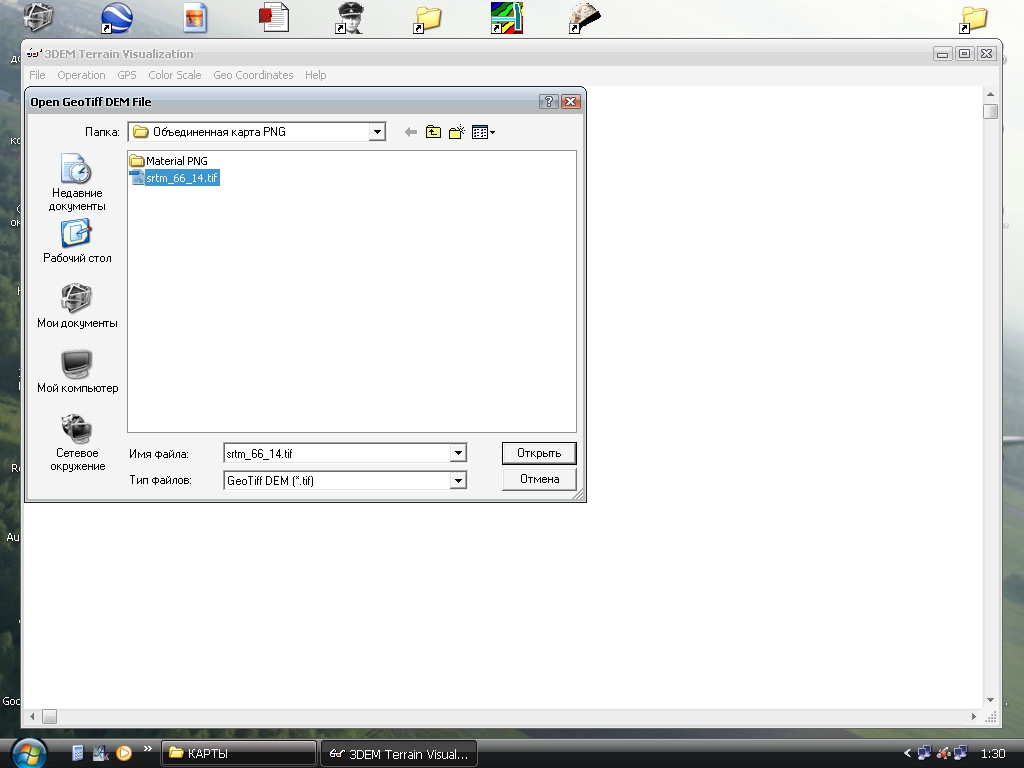Viewport: 1024px width, 768px height.
Task: Click the Открыть button
Action: pyautogui.click(x=539, y=453)
